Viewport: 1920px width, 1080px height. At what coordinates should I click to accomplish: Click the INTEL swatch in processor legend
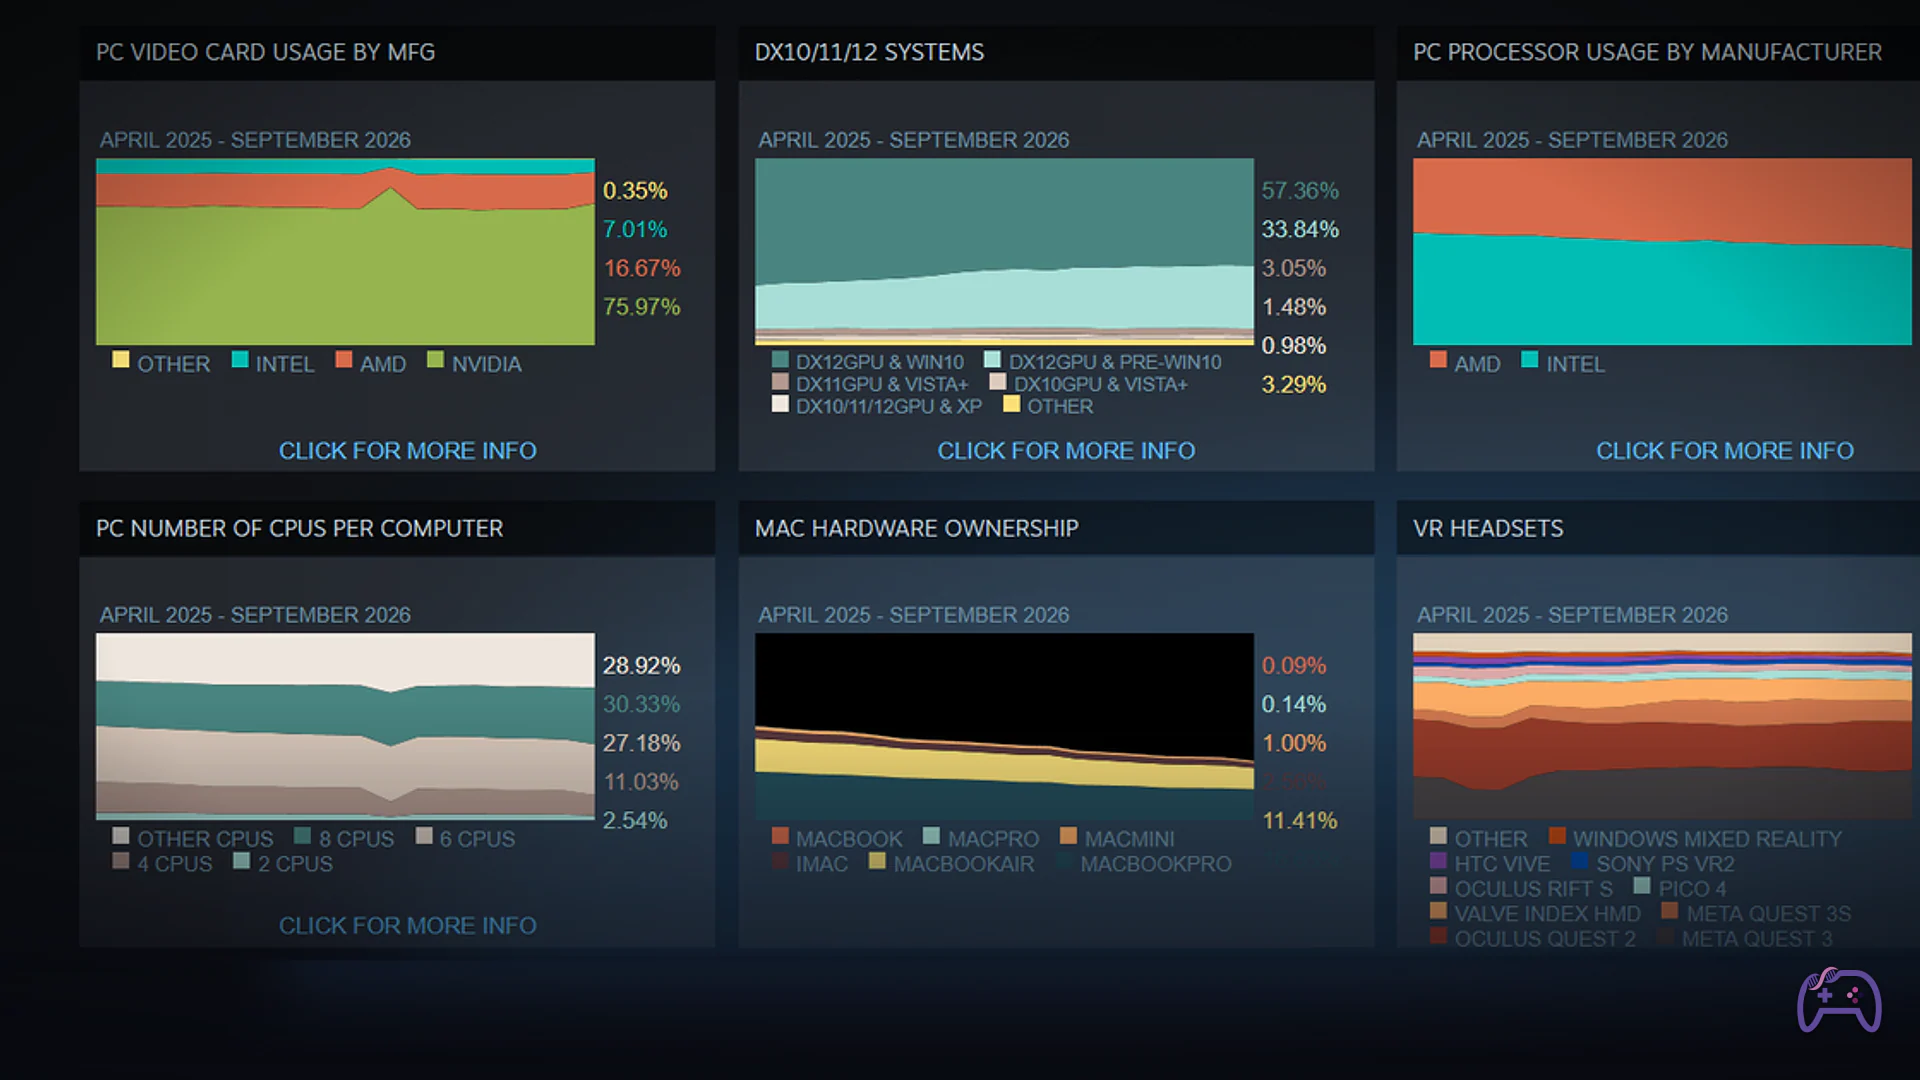pos(1529,360)
